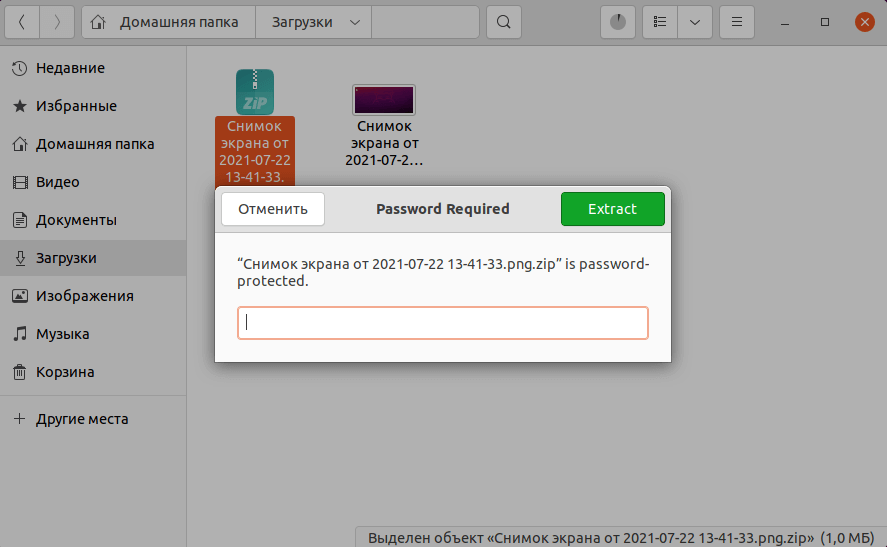Screen dimensions: 887x547
Task: Go to Документы in the sidebar
Action: point(76,220)
